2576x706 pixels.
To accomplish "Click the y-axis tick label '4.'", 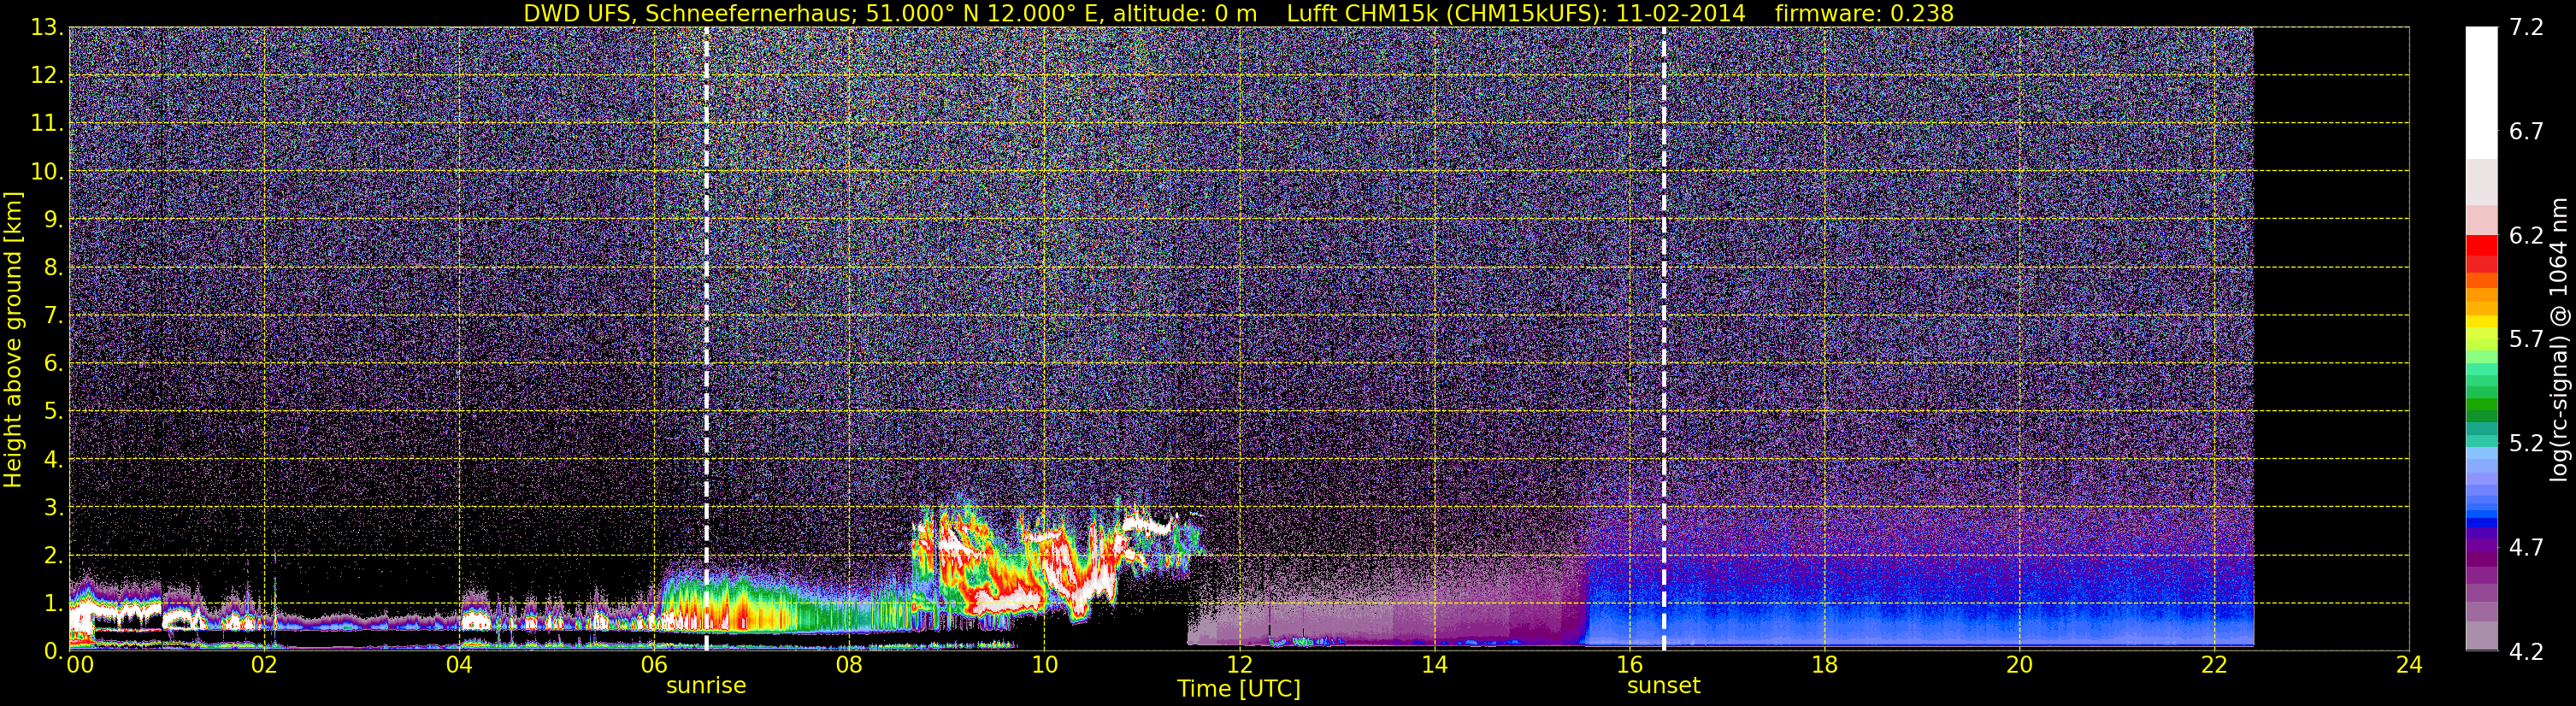I will 53,459.
